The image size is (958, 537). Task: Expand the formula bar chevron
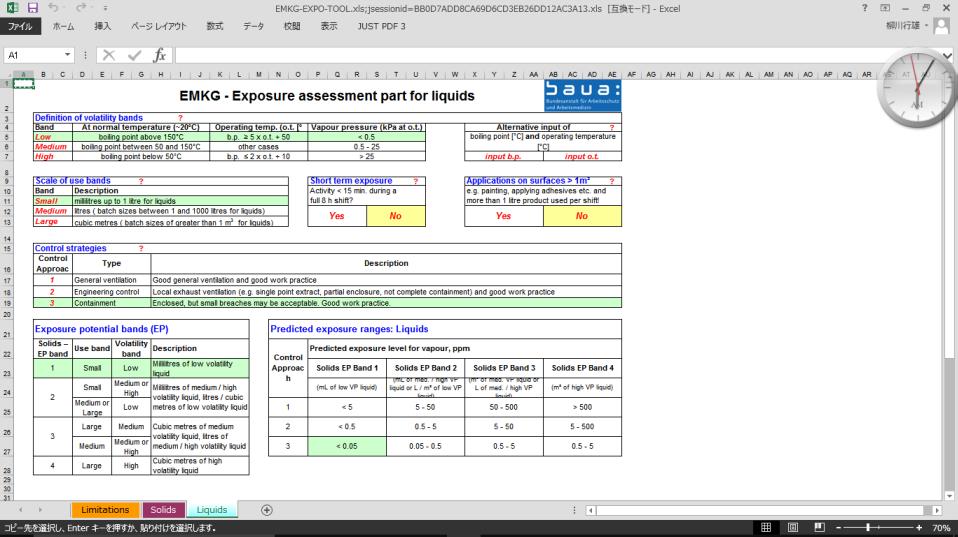948,57
